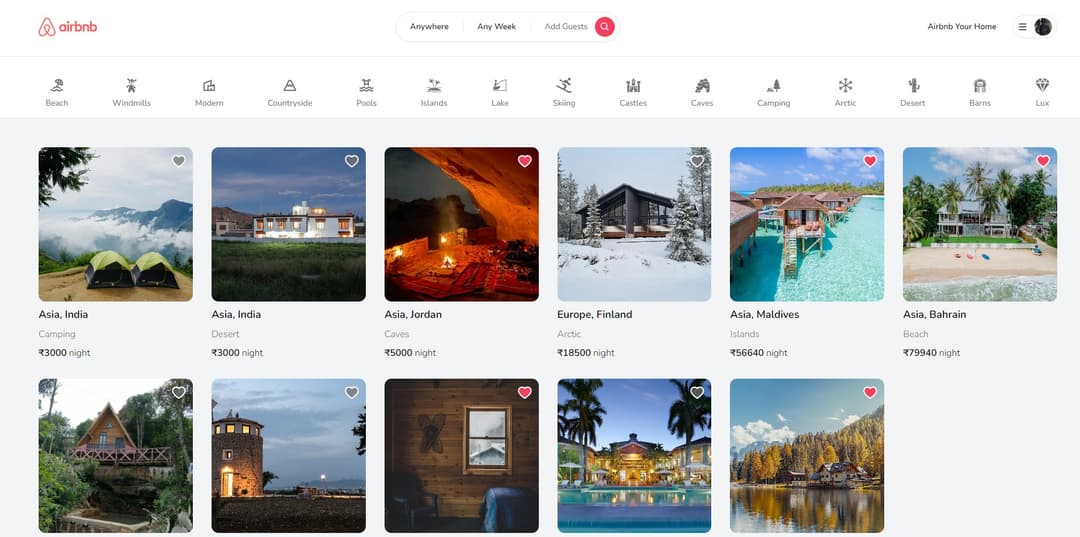Open the wooden cabin interior photo
The height and width of the screenshot is (537, 1080).
(461, 456)
